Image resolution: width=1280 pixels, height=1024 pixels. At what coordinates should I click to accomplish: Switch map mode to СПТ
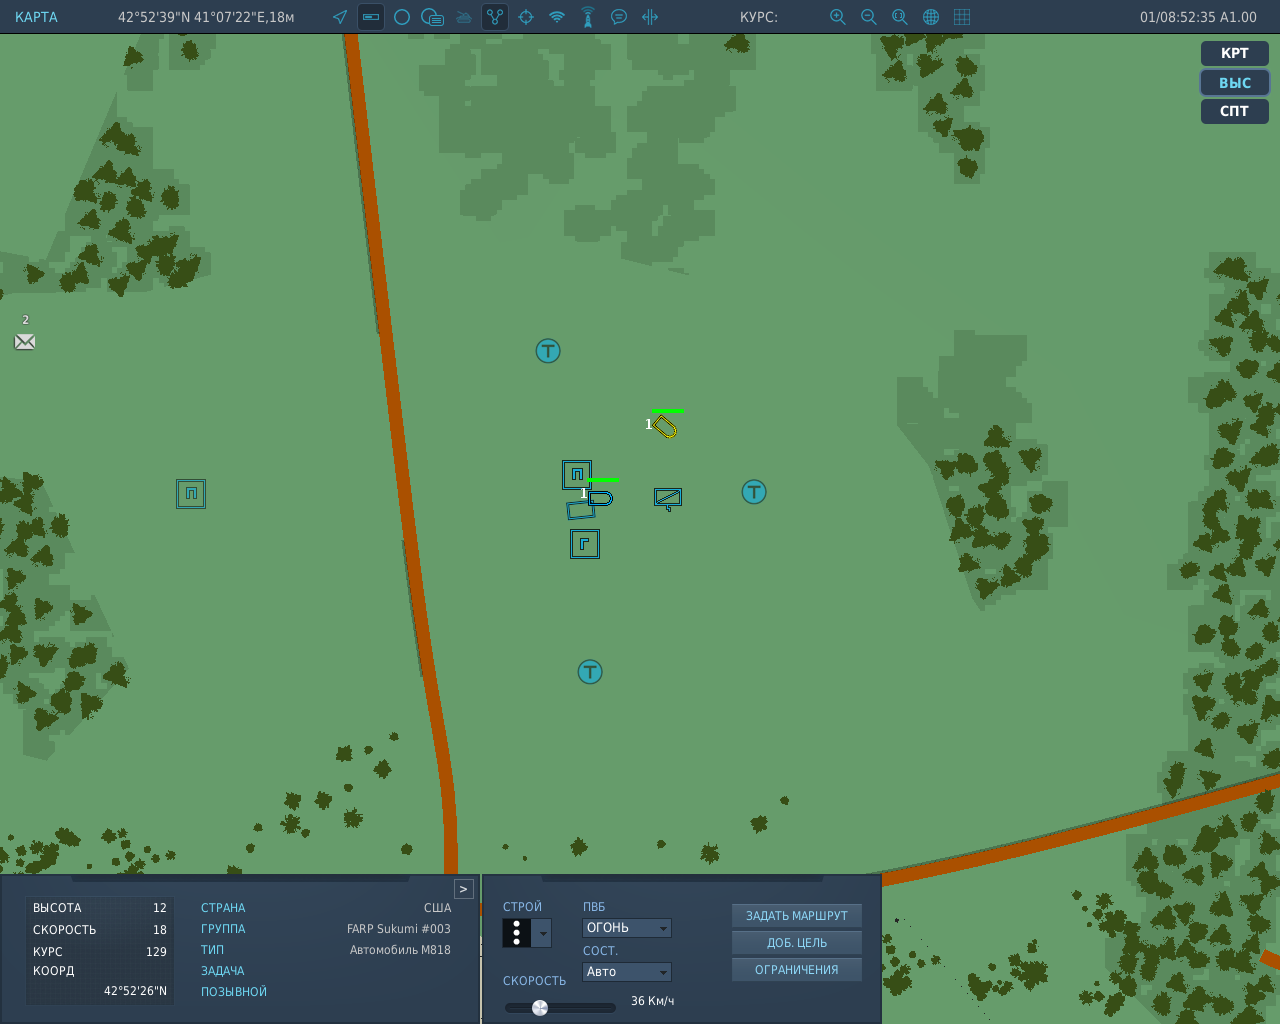coord(1235,111)
